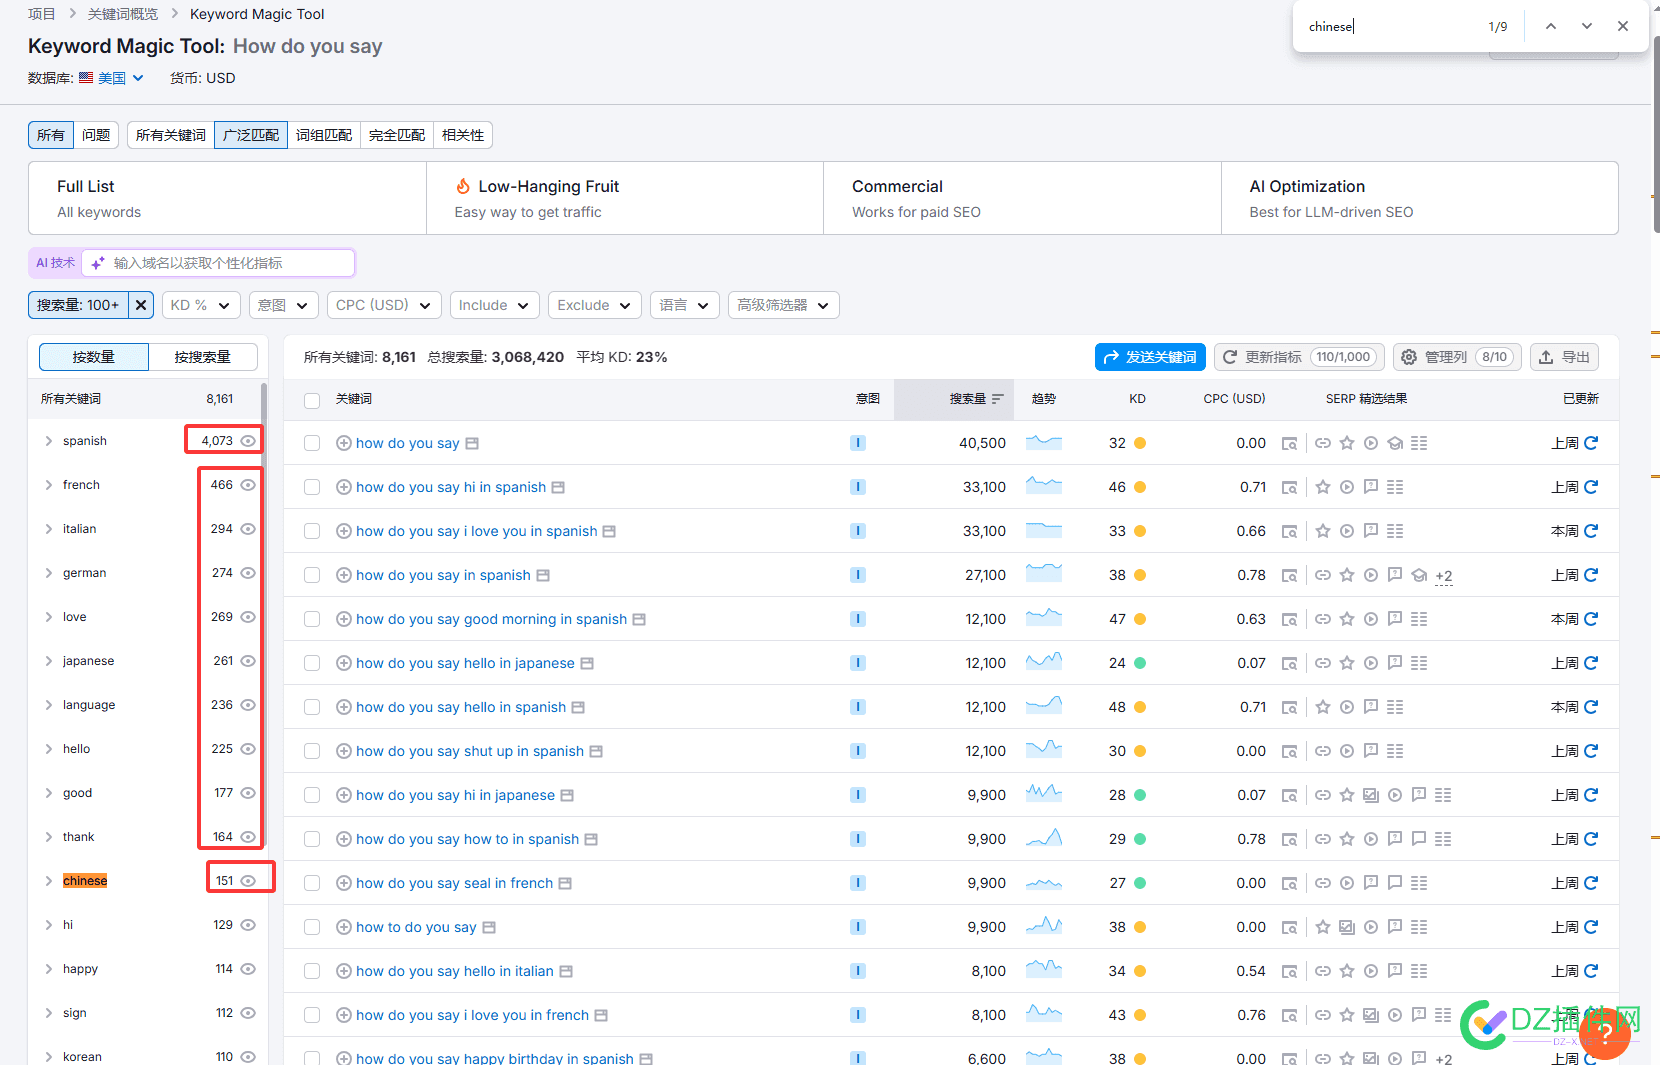
Task: Click the star SERP feature for 'how to do you say'
Action: point(1323,927)
